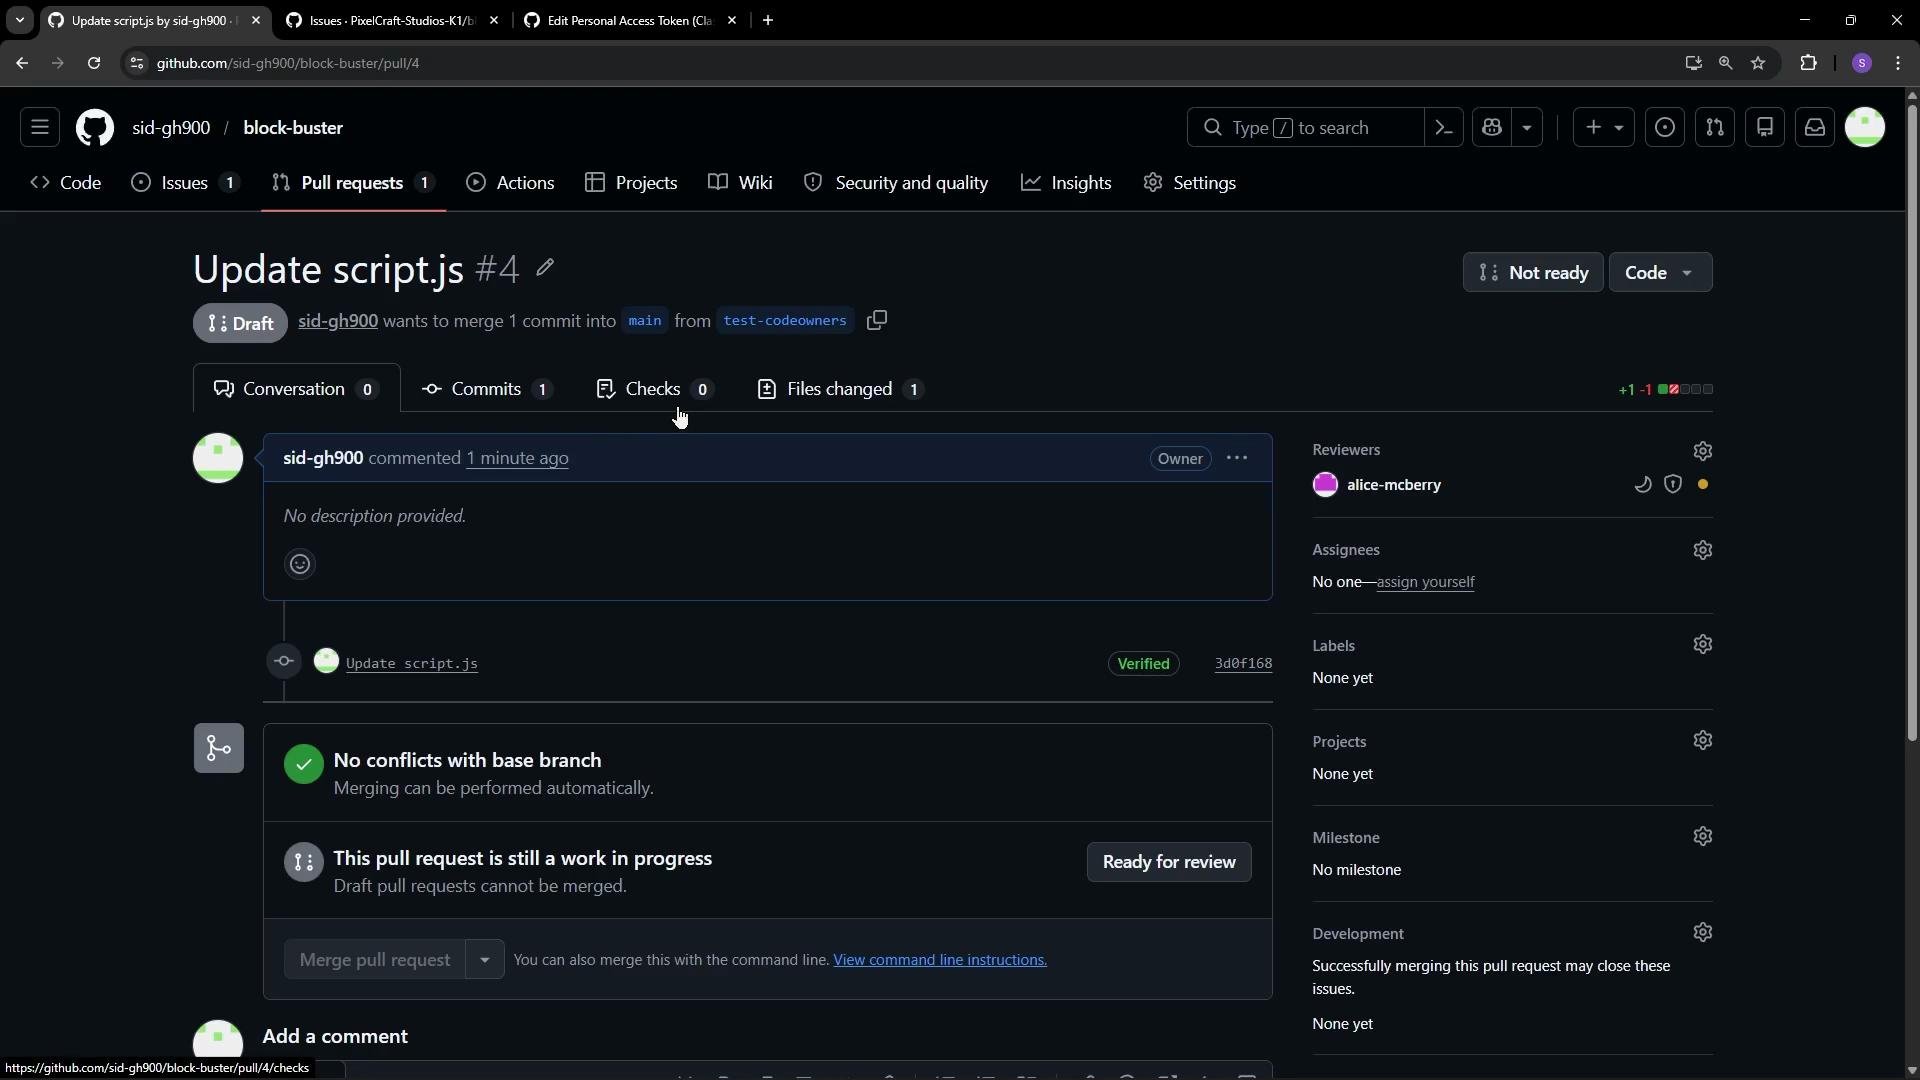
Task: Switch to the PixelCraft-Studios Issues browser tab
Action: click(392, 20)
